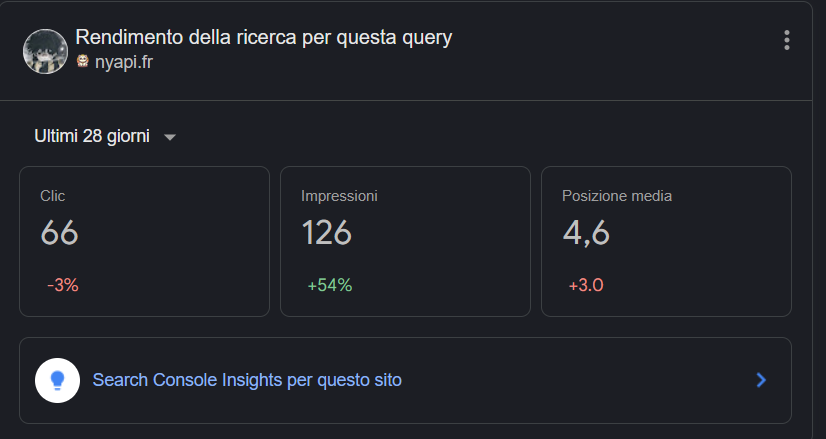Screen dimensions: 826x439
Task: Click the lightbulb Insights icon
Action: pos(58,380)
